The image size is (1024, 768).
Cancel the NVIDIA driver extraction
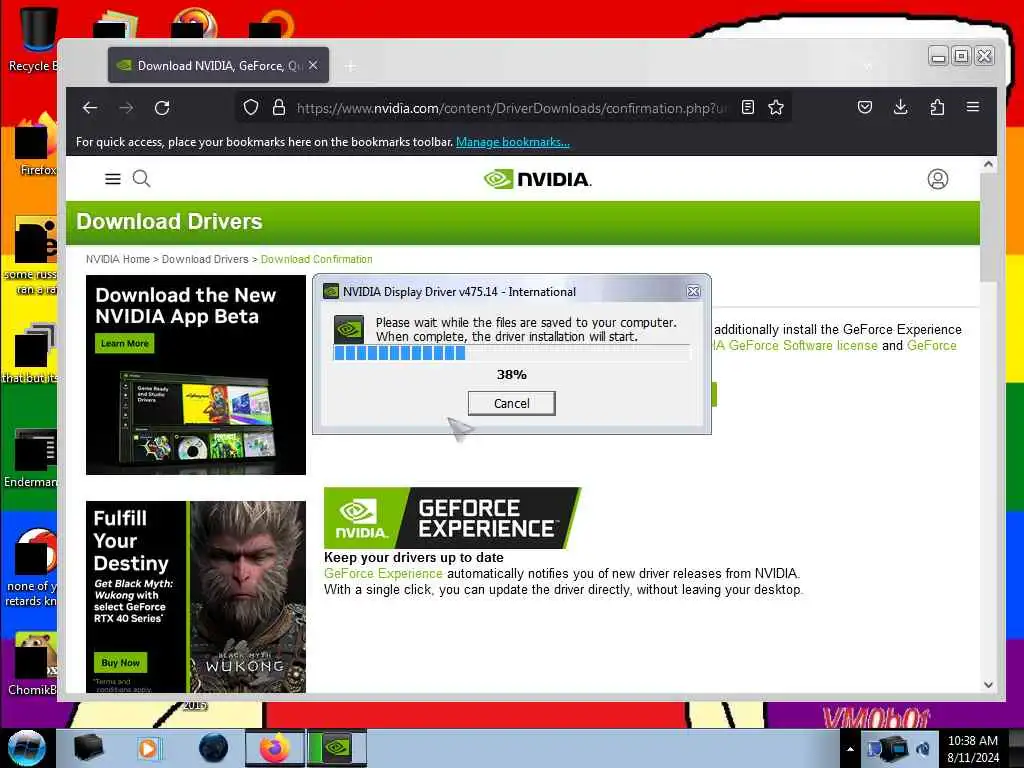pyautogui.click(x=511, y=404)
